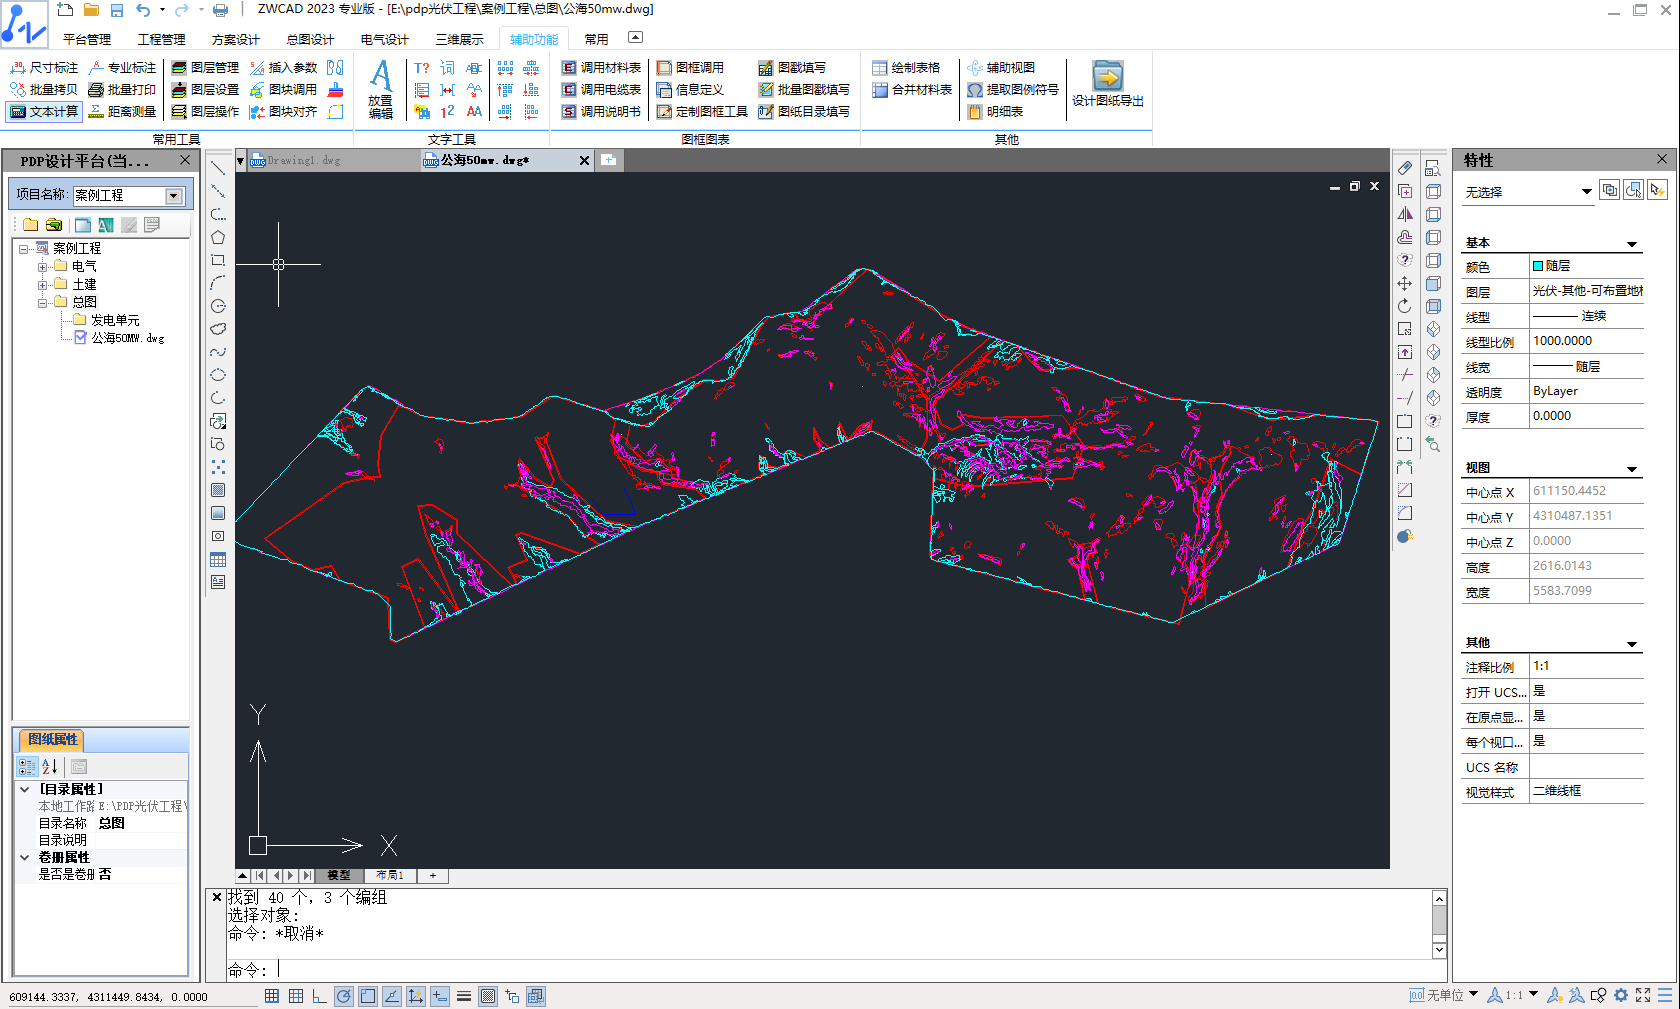Click the 放置编辑 text tool

pyautogui.click(x=381, y=88)
